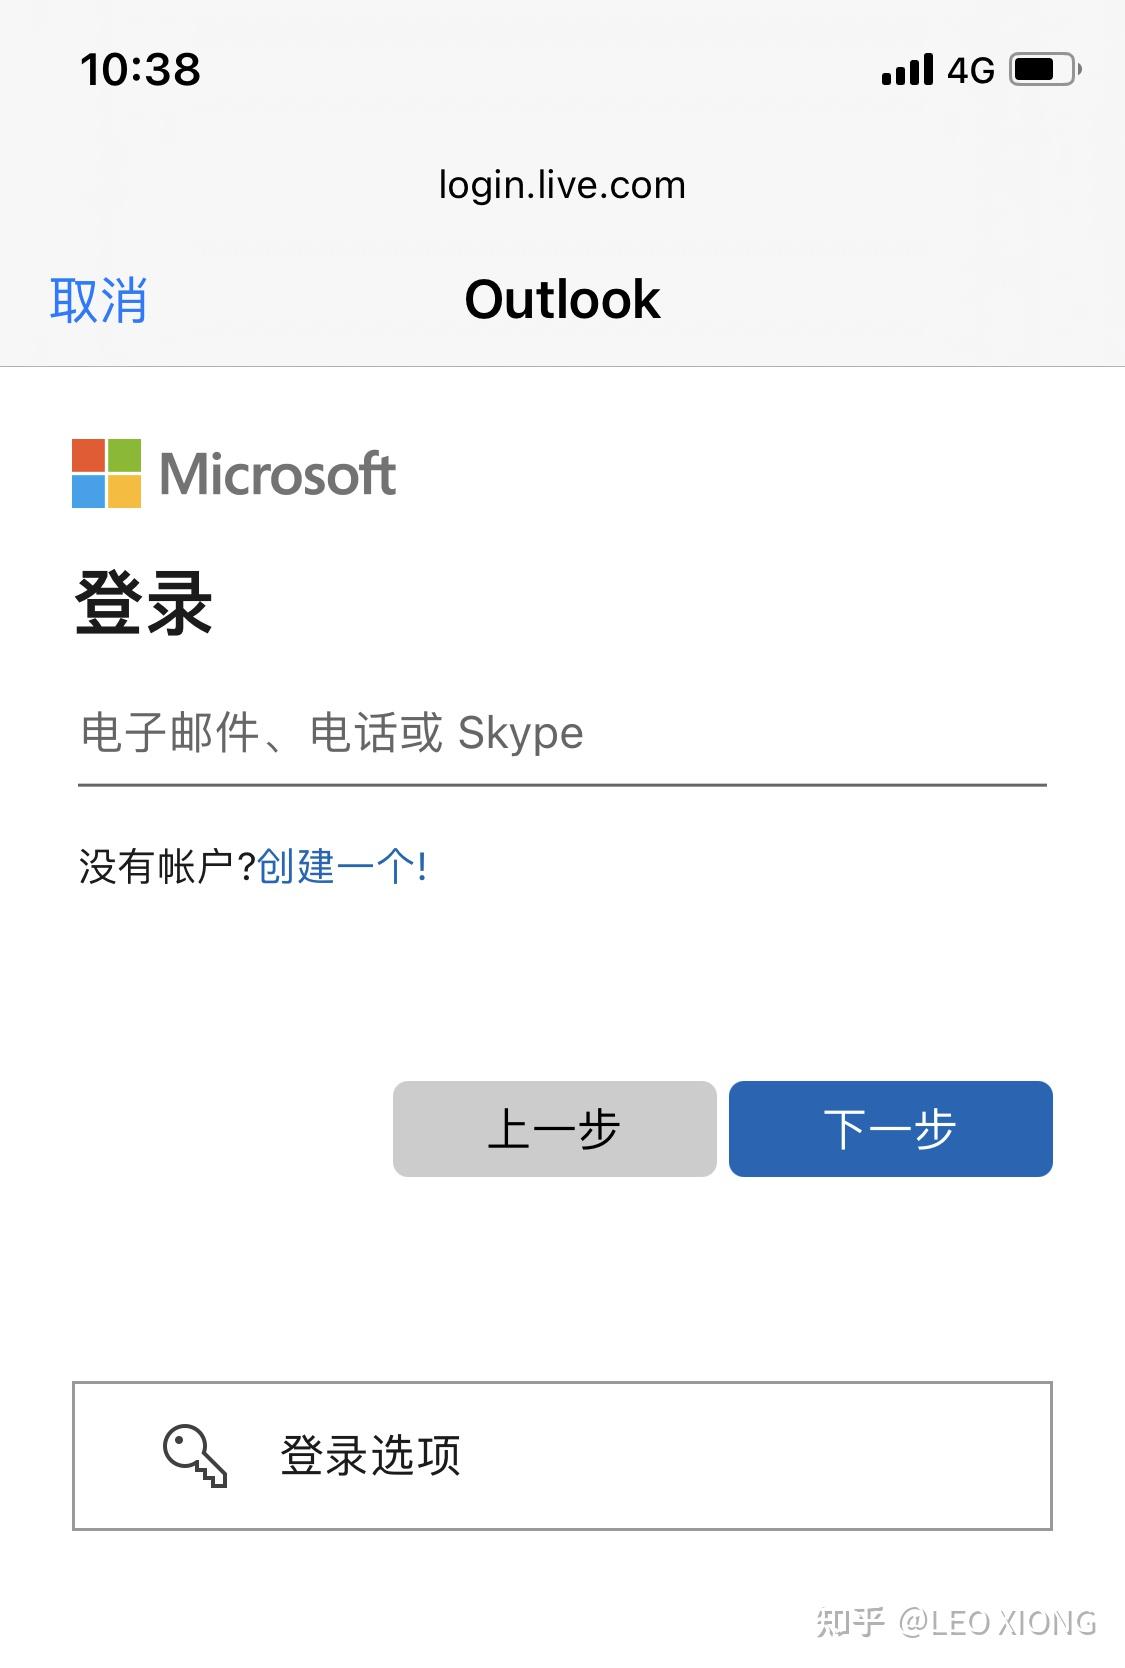Select the 上一步 button to go back
This screenshot has width=1125, height=1668.
(x=556, y=1128)
